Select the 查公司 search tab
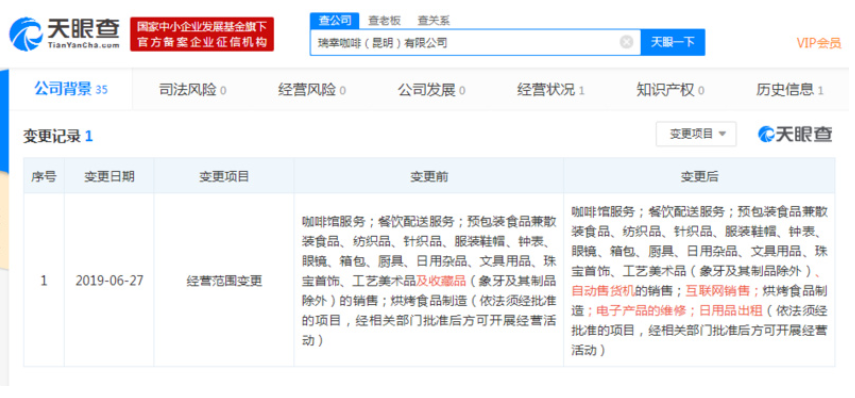 tap(335, 21)
